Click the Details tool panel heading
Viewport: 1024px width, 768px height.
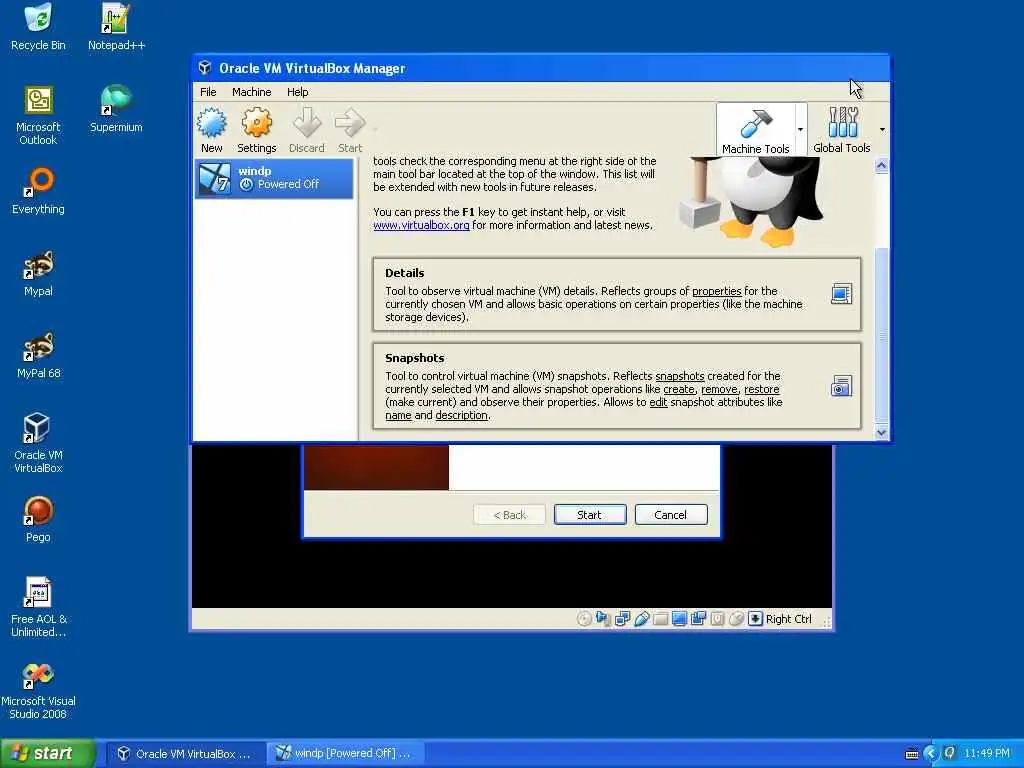point(404,273)
